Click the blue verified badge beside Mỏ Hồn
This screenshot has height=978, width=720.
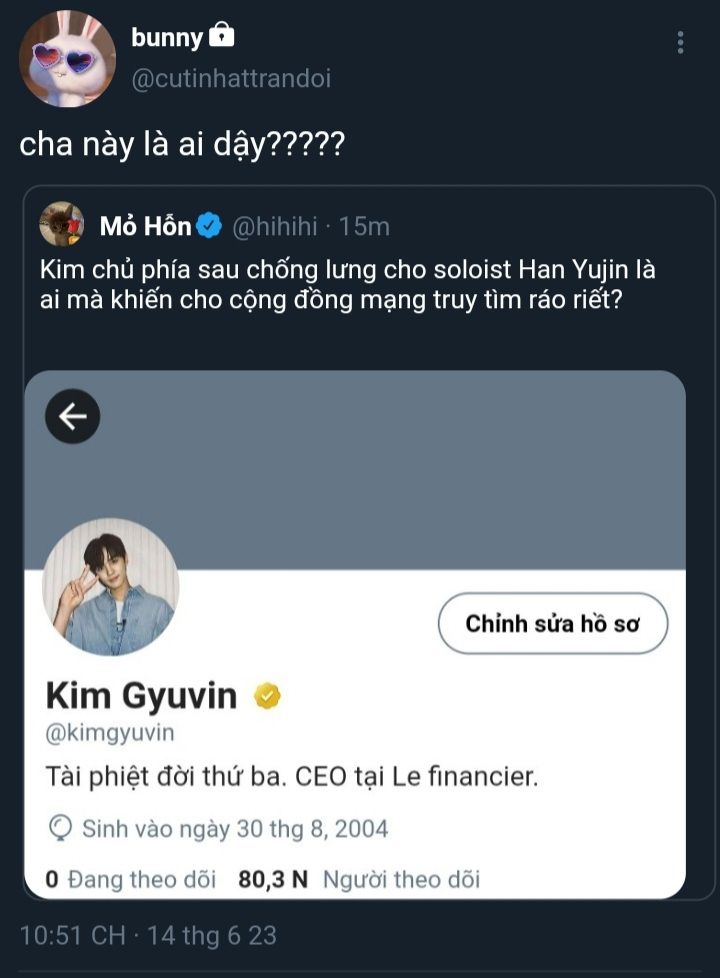pyautogui.click(x=209, y=227)
